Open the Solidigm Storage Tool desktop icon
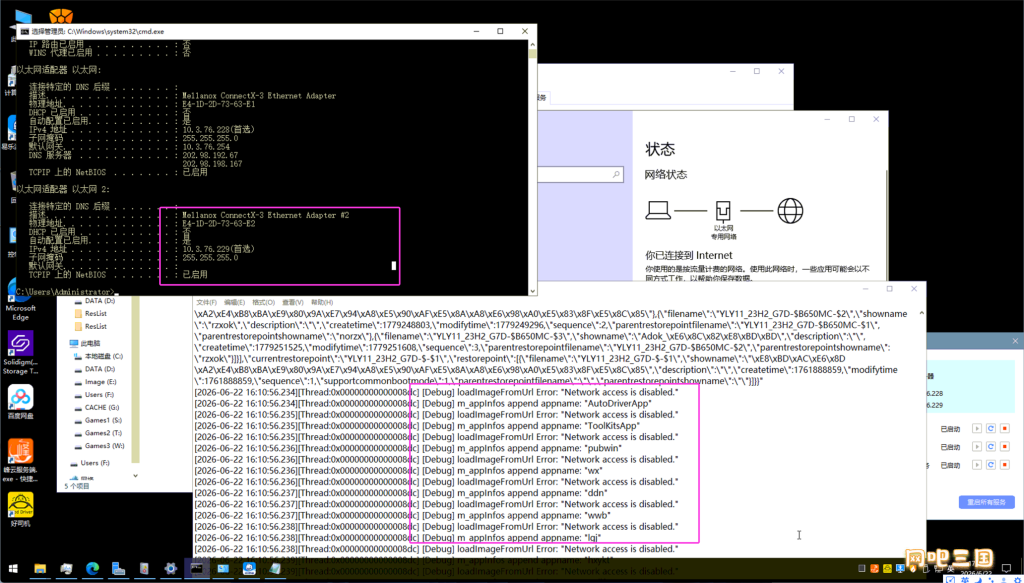 [x=20, y=353]
